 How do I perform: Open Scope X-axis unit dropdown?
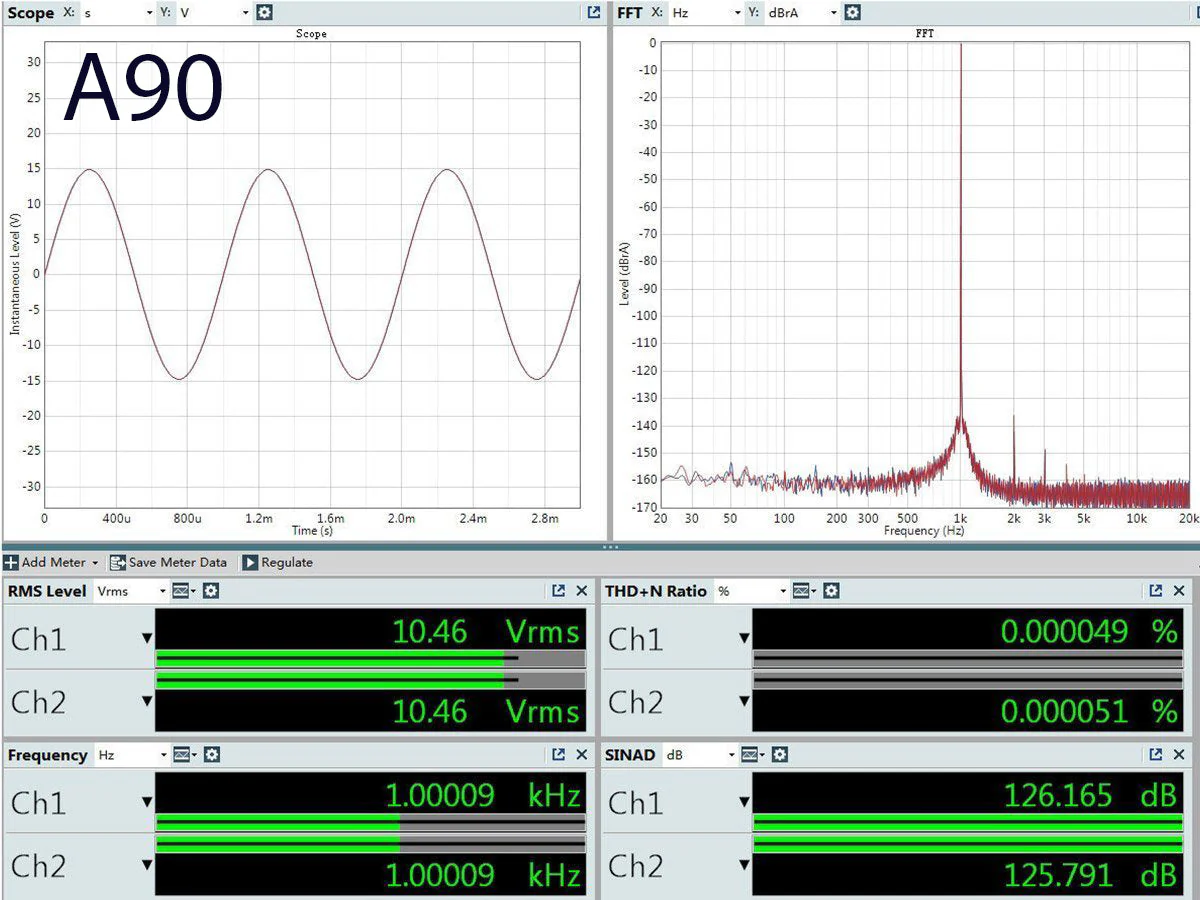117,13
